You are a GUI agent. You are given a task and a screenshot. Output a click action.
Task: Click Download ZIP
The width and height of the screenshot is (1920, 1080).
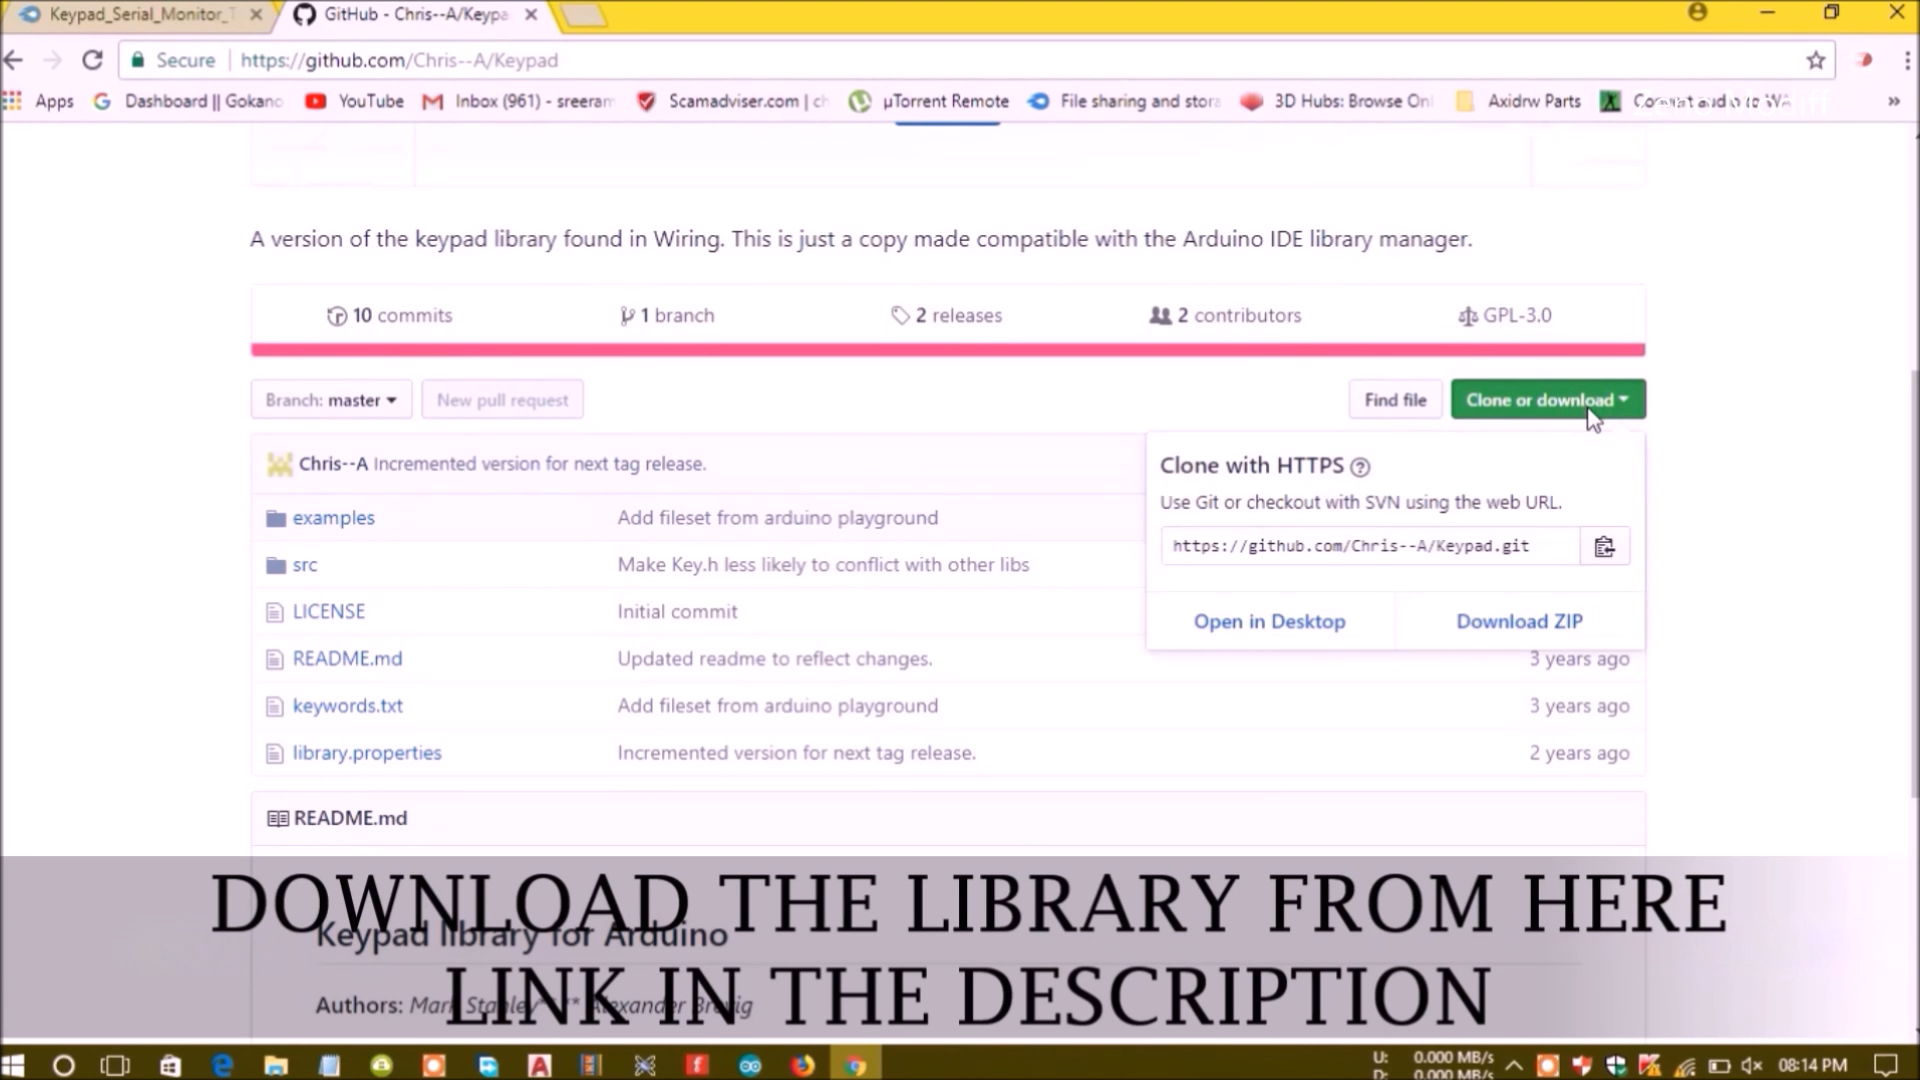tap(1519, 621)
